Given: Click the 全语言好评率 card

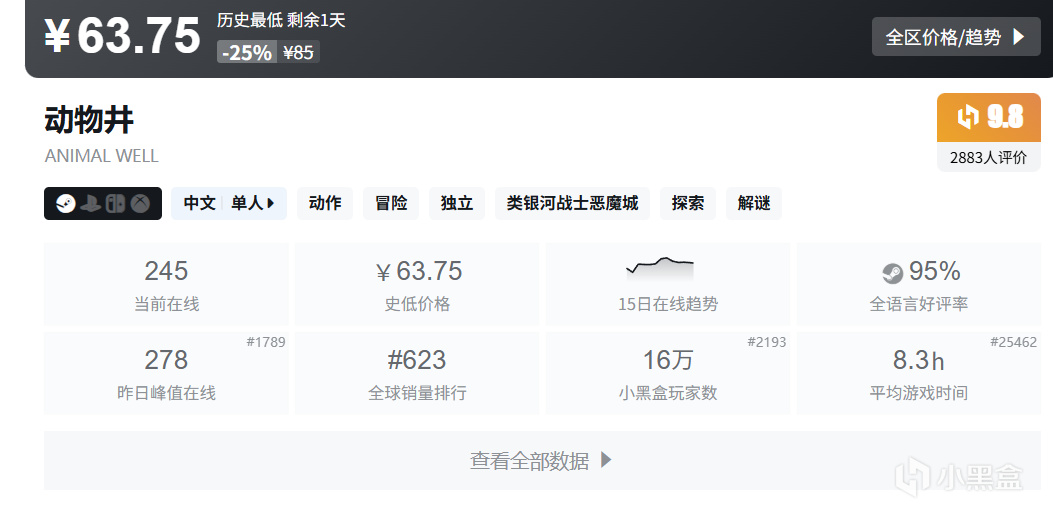Looking at the screenshot, I should click(919, 284).
